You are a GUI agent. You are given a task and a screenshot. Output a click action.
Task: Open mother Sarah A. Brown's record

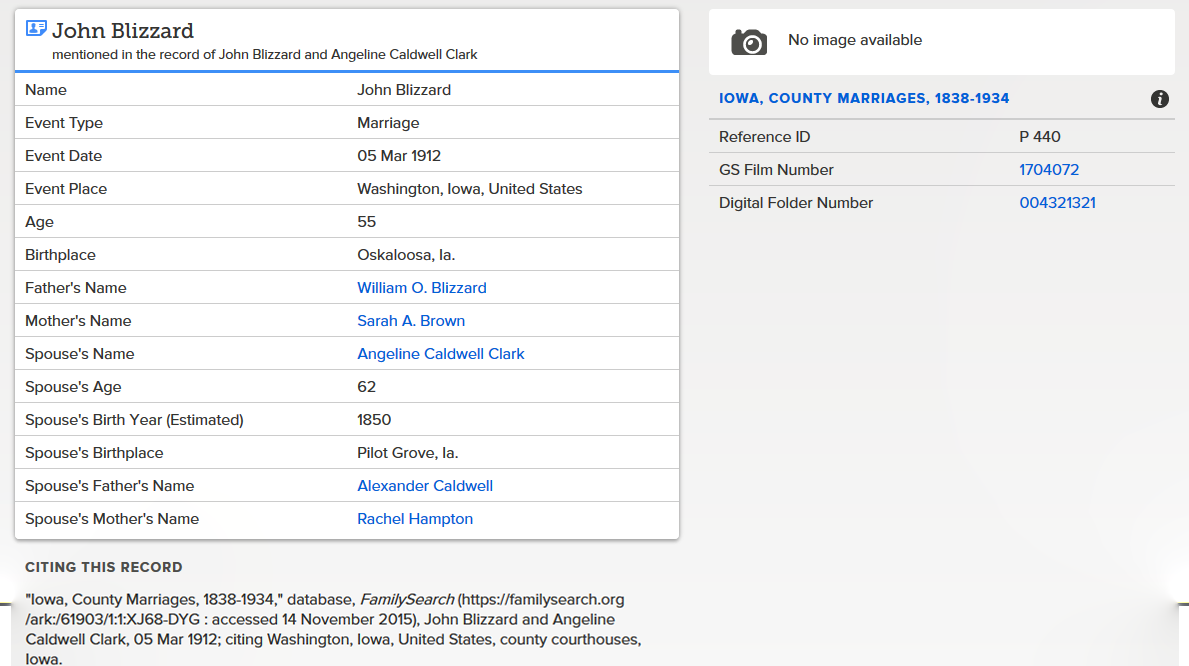410,321
